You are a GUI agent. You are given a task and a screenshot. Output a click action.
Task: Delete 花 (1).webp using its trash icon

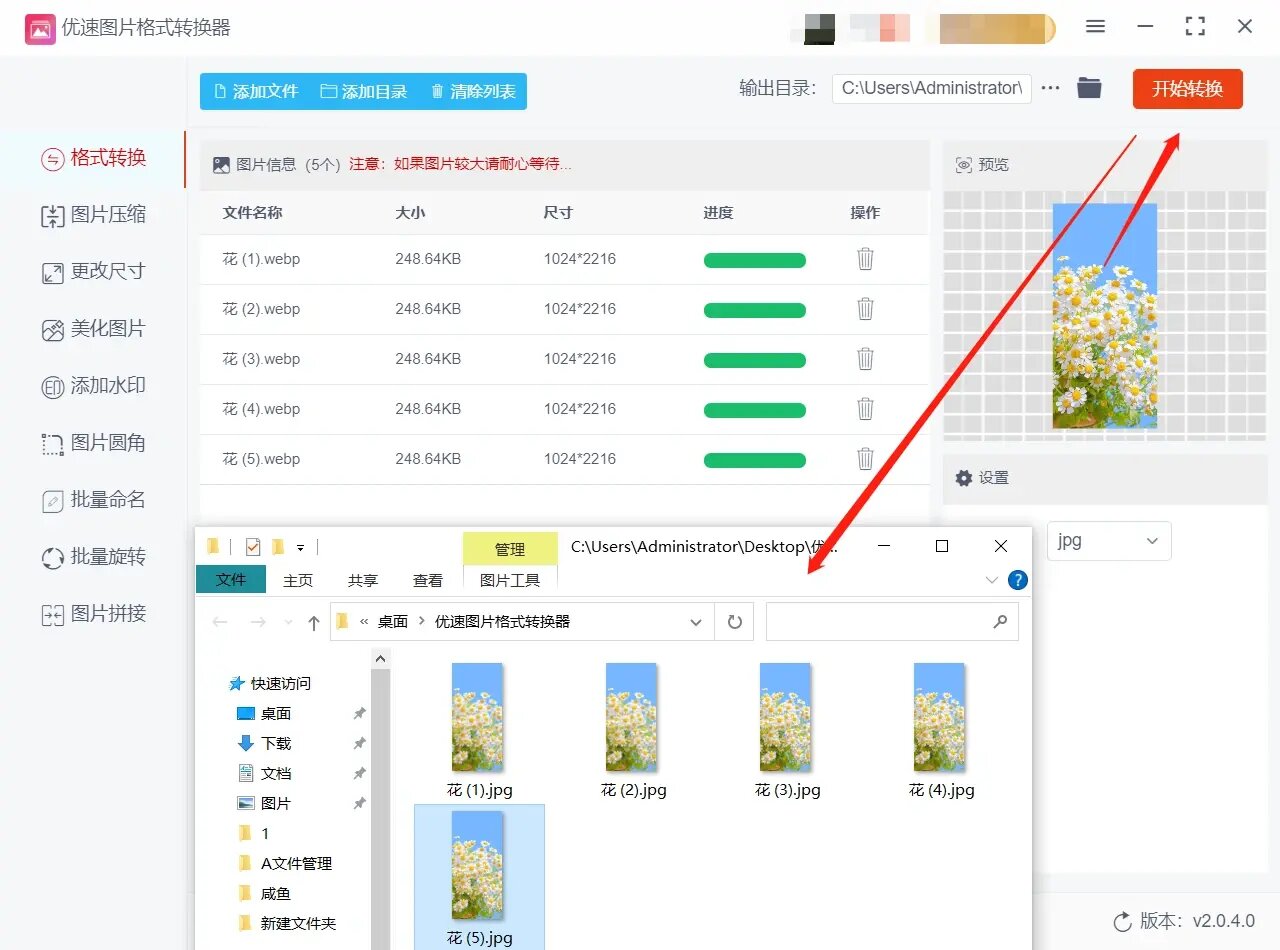tap(864, 258)
